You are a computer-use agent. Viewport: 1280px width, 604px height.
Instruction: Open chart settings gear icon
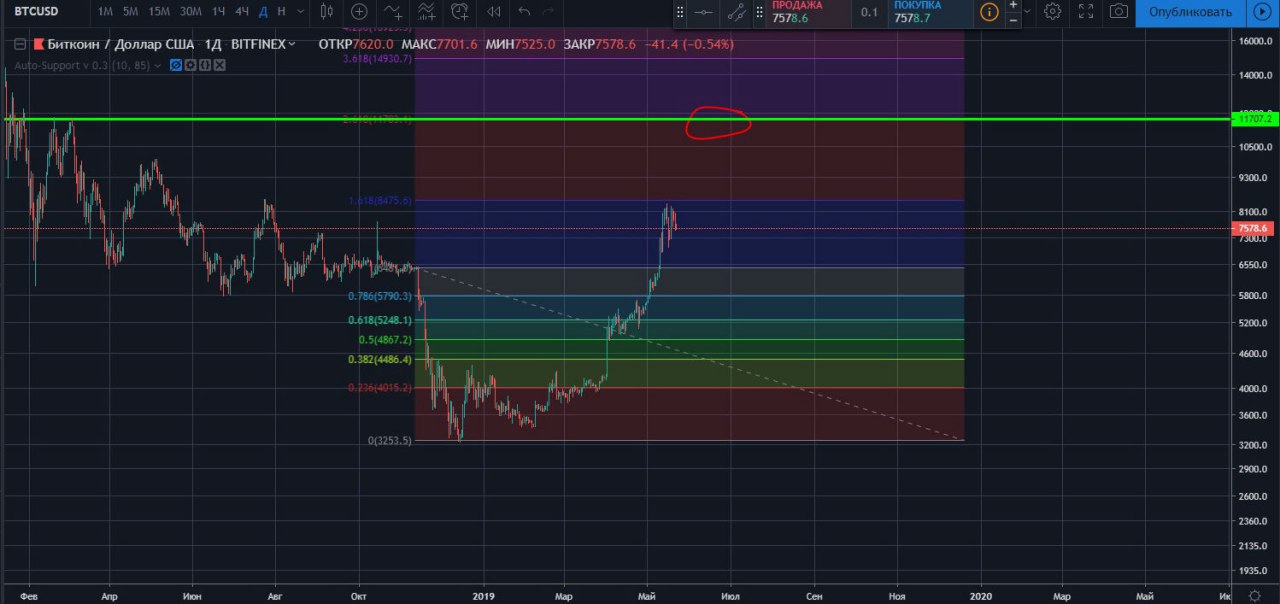click(x=1052, y=11)
